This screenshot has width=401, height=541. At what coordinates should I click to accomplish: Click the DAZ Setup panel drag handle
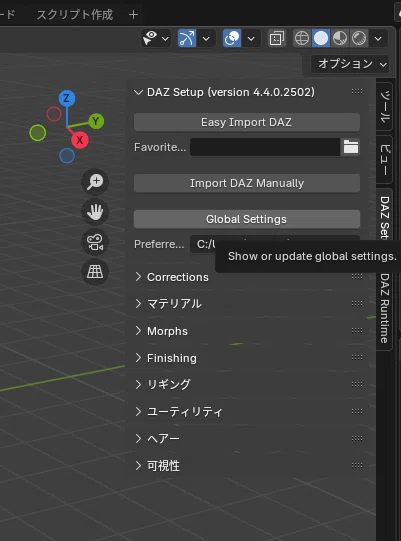[x=357, y=91]
